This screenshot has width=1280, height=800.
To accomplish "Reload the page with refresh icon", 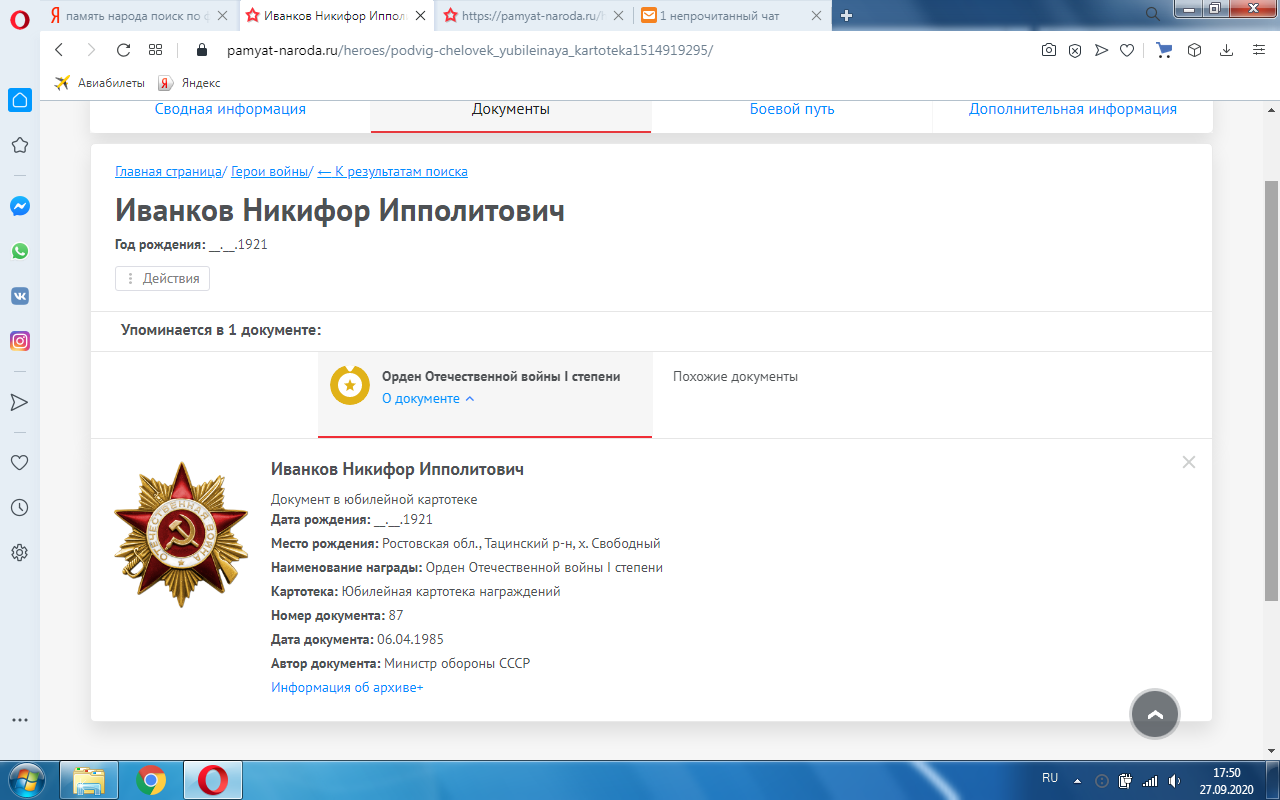I will click(123, 50).
